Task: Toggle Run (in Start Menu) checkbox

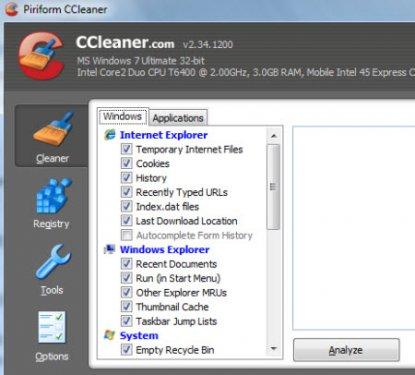Action: tap(126, 278)
